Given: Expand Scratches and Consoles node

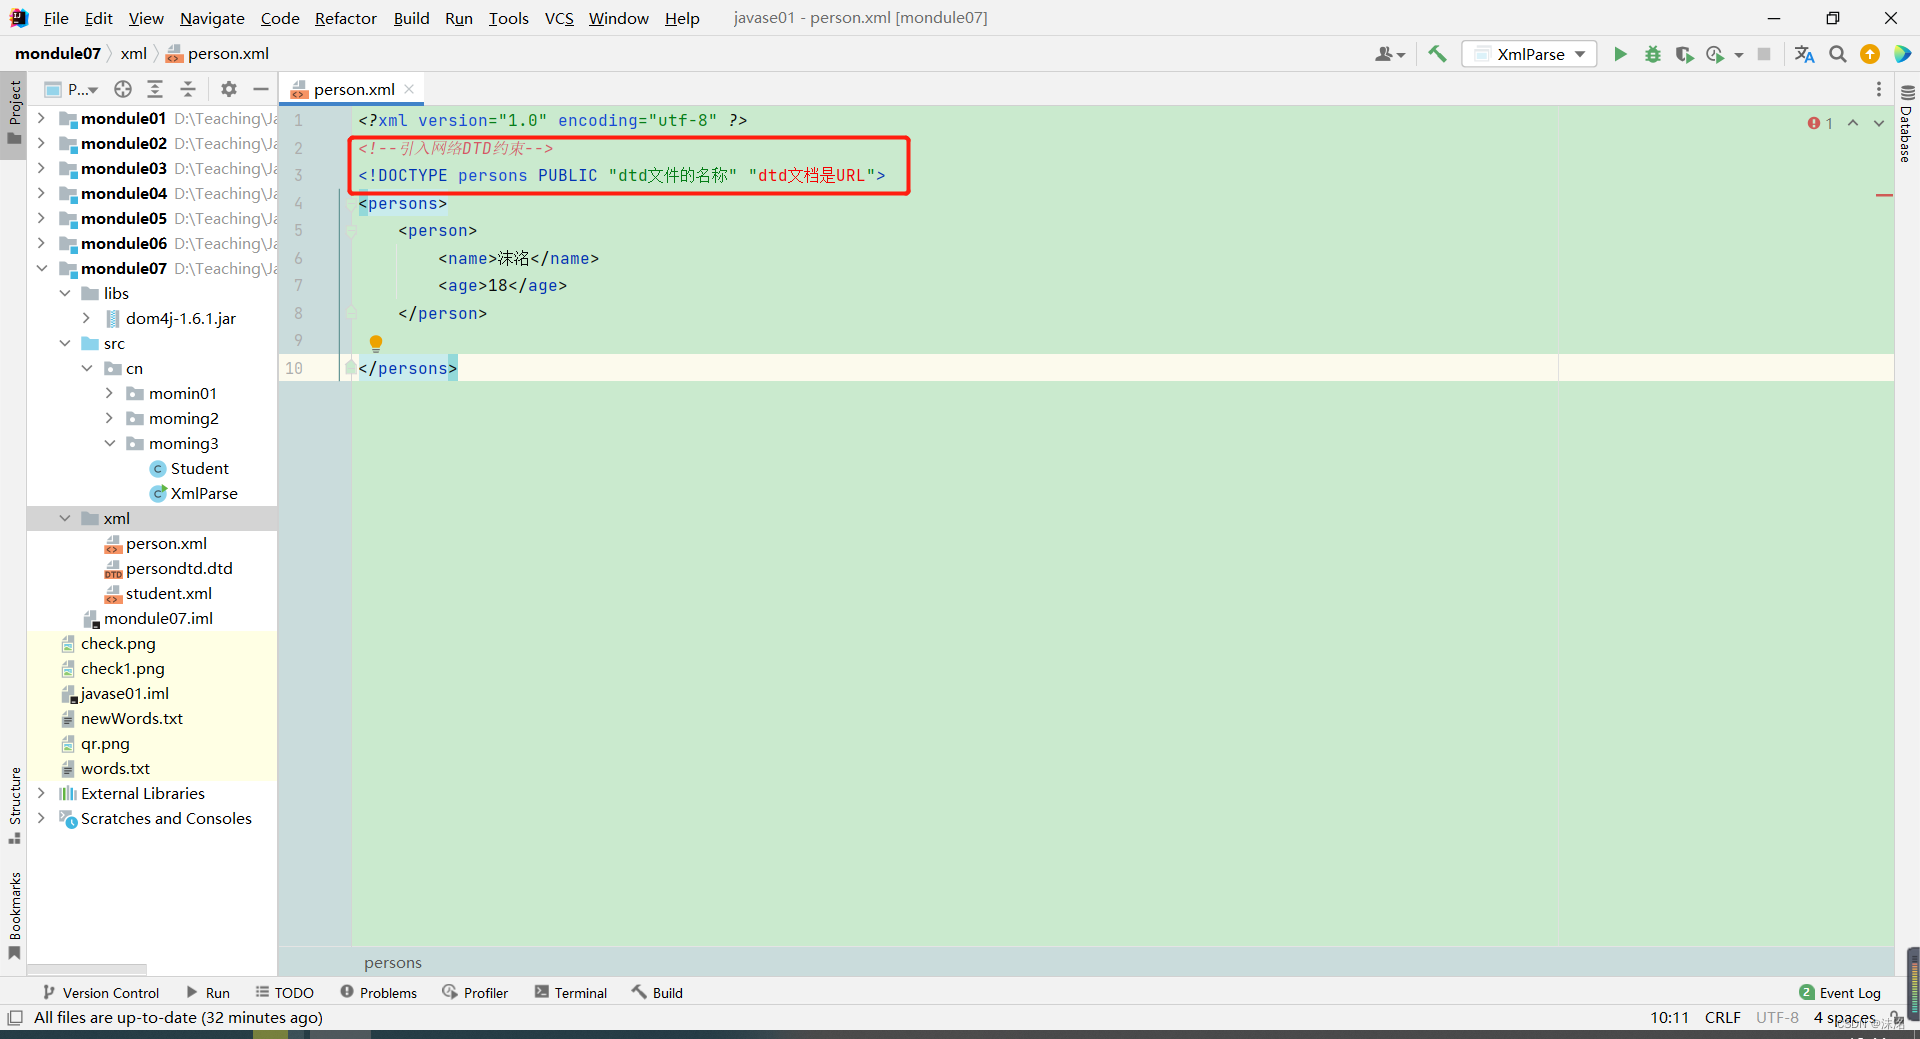Looking at the screenshot, I should point(41,818).
